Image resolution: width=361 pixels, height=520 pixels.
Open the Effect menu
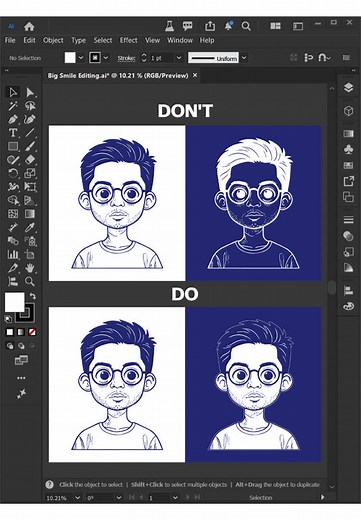tap(129, 40)
